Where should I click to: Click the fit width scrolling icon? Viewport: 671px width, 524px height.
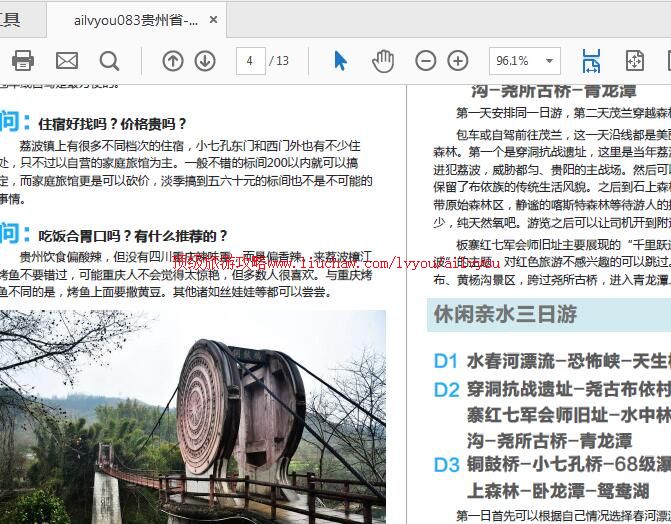coord(591,61)
